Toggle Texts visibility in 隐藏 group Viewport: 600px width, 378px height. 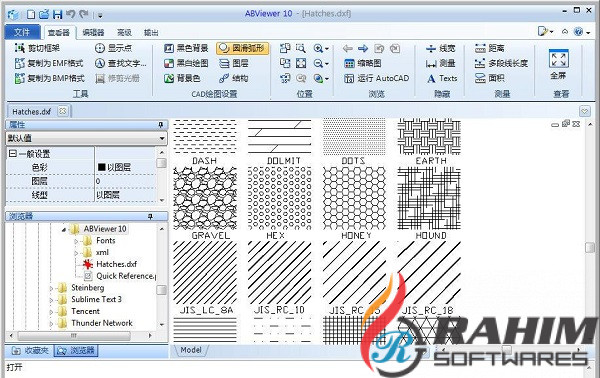pos(442,78)
